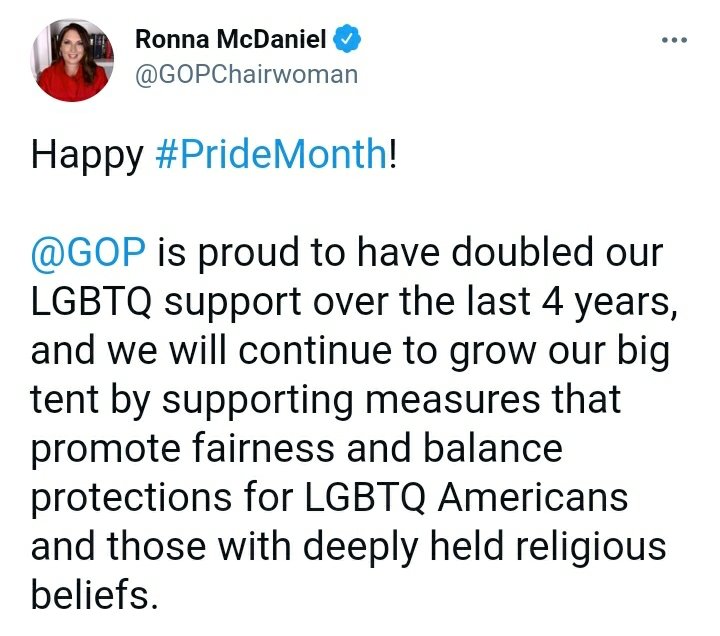Click "and we will continue" in the tweet
The image size is (720, 636).
click(x=211, y=351)
